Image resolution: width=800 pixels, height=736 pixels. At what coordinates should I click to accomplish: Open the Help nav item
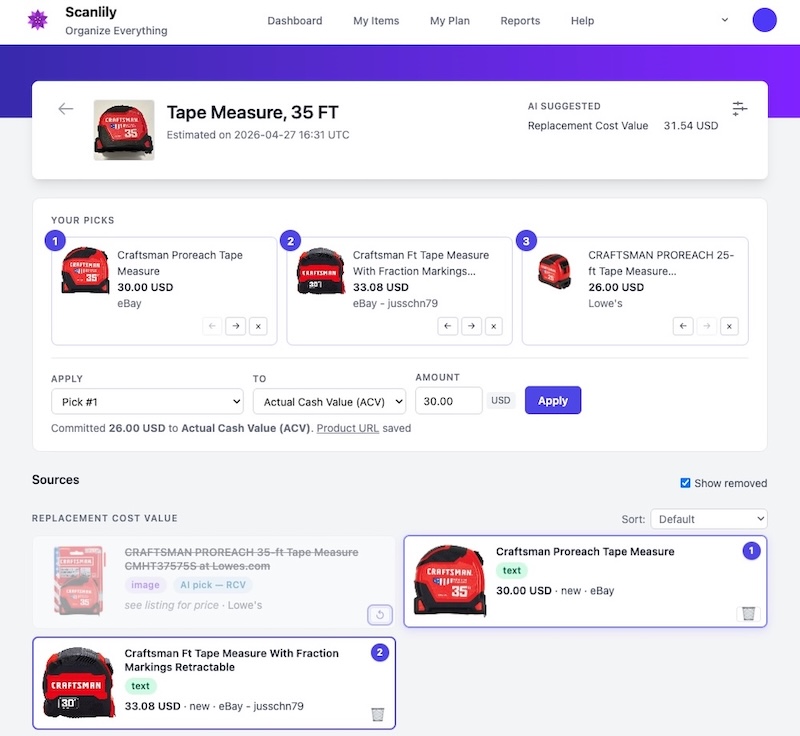coord(582,21)
